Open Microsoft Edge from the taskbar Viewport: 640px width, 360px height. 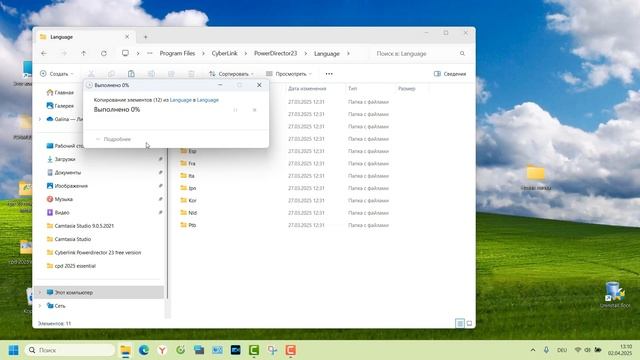tap(144, 350)
